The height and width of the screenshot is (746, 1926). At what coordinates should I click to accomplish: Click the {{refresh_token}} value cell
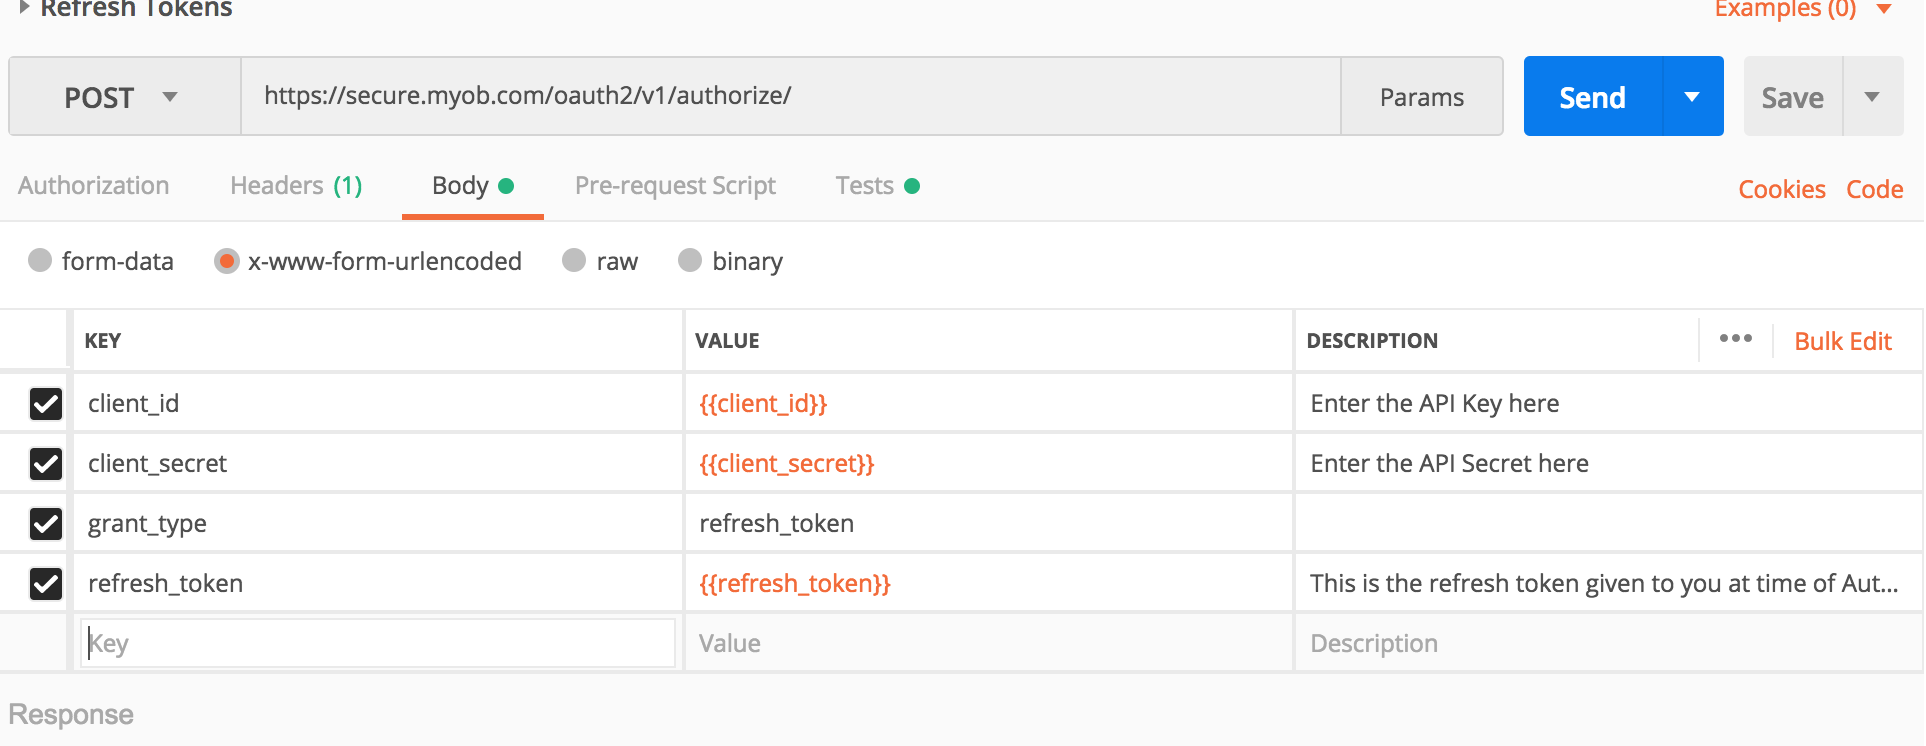989,584
